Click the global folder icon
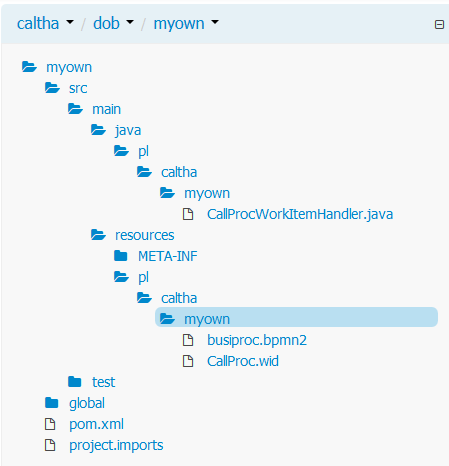The image size is (449, 466). click(52, 403)
